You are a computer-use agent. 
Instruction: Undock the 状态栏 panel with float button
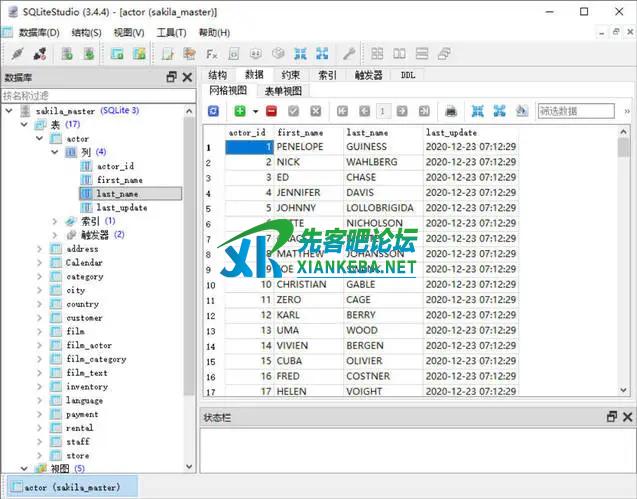pos(612,416)
